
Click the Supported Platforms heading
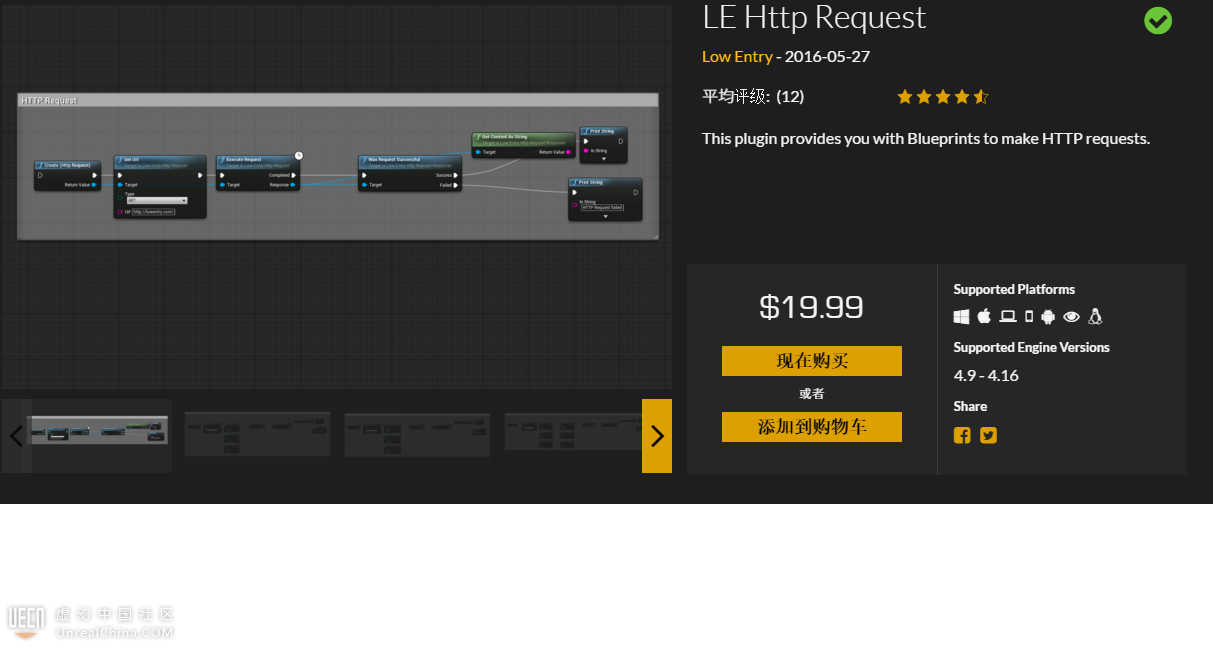tap(1014, 289)
